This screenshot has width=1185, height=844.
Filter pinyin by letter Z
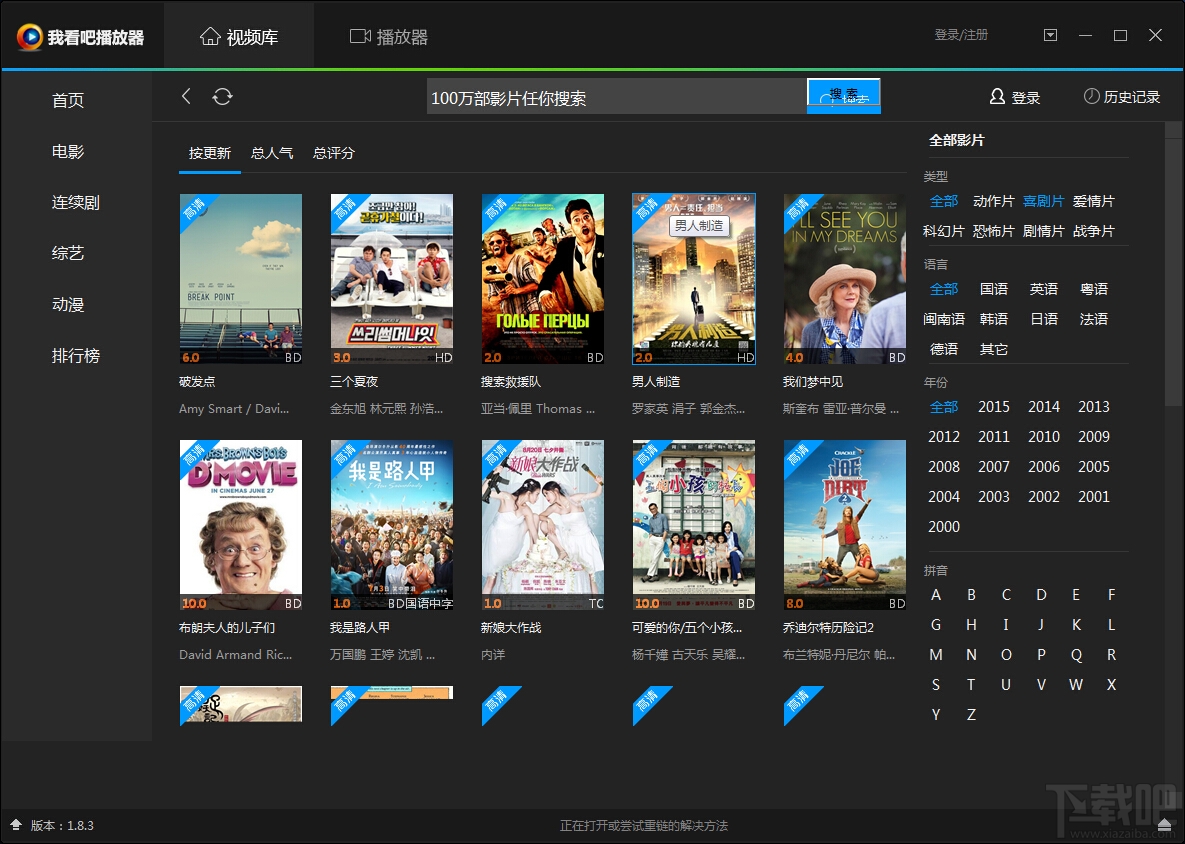click(971, 715)
